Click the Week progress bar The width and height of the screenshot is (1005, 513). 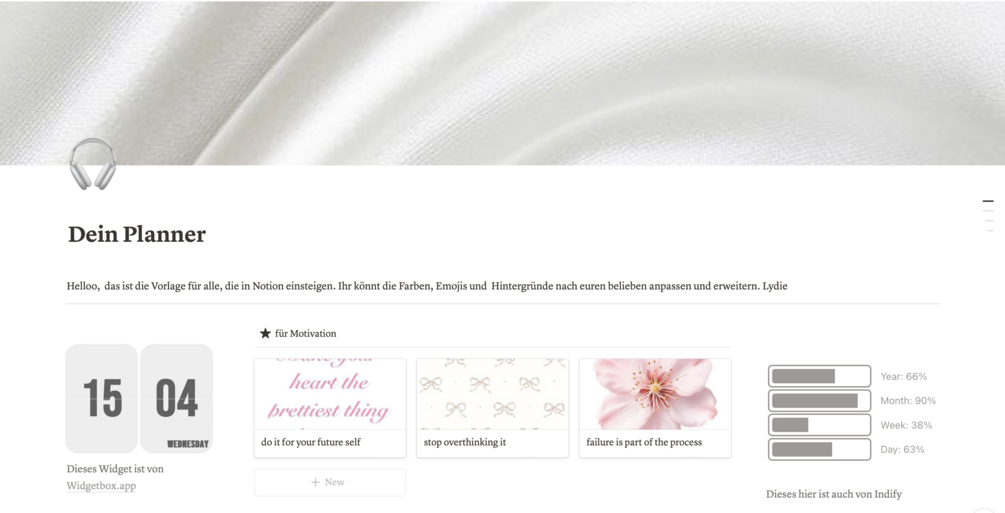pos(819,425)
